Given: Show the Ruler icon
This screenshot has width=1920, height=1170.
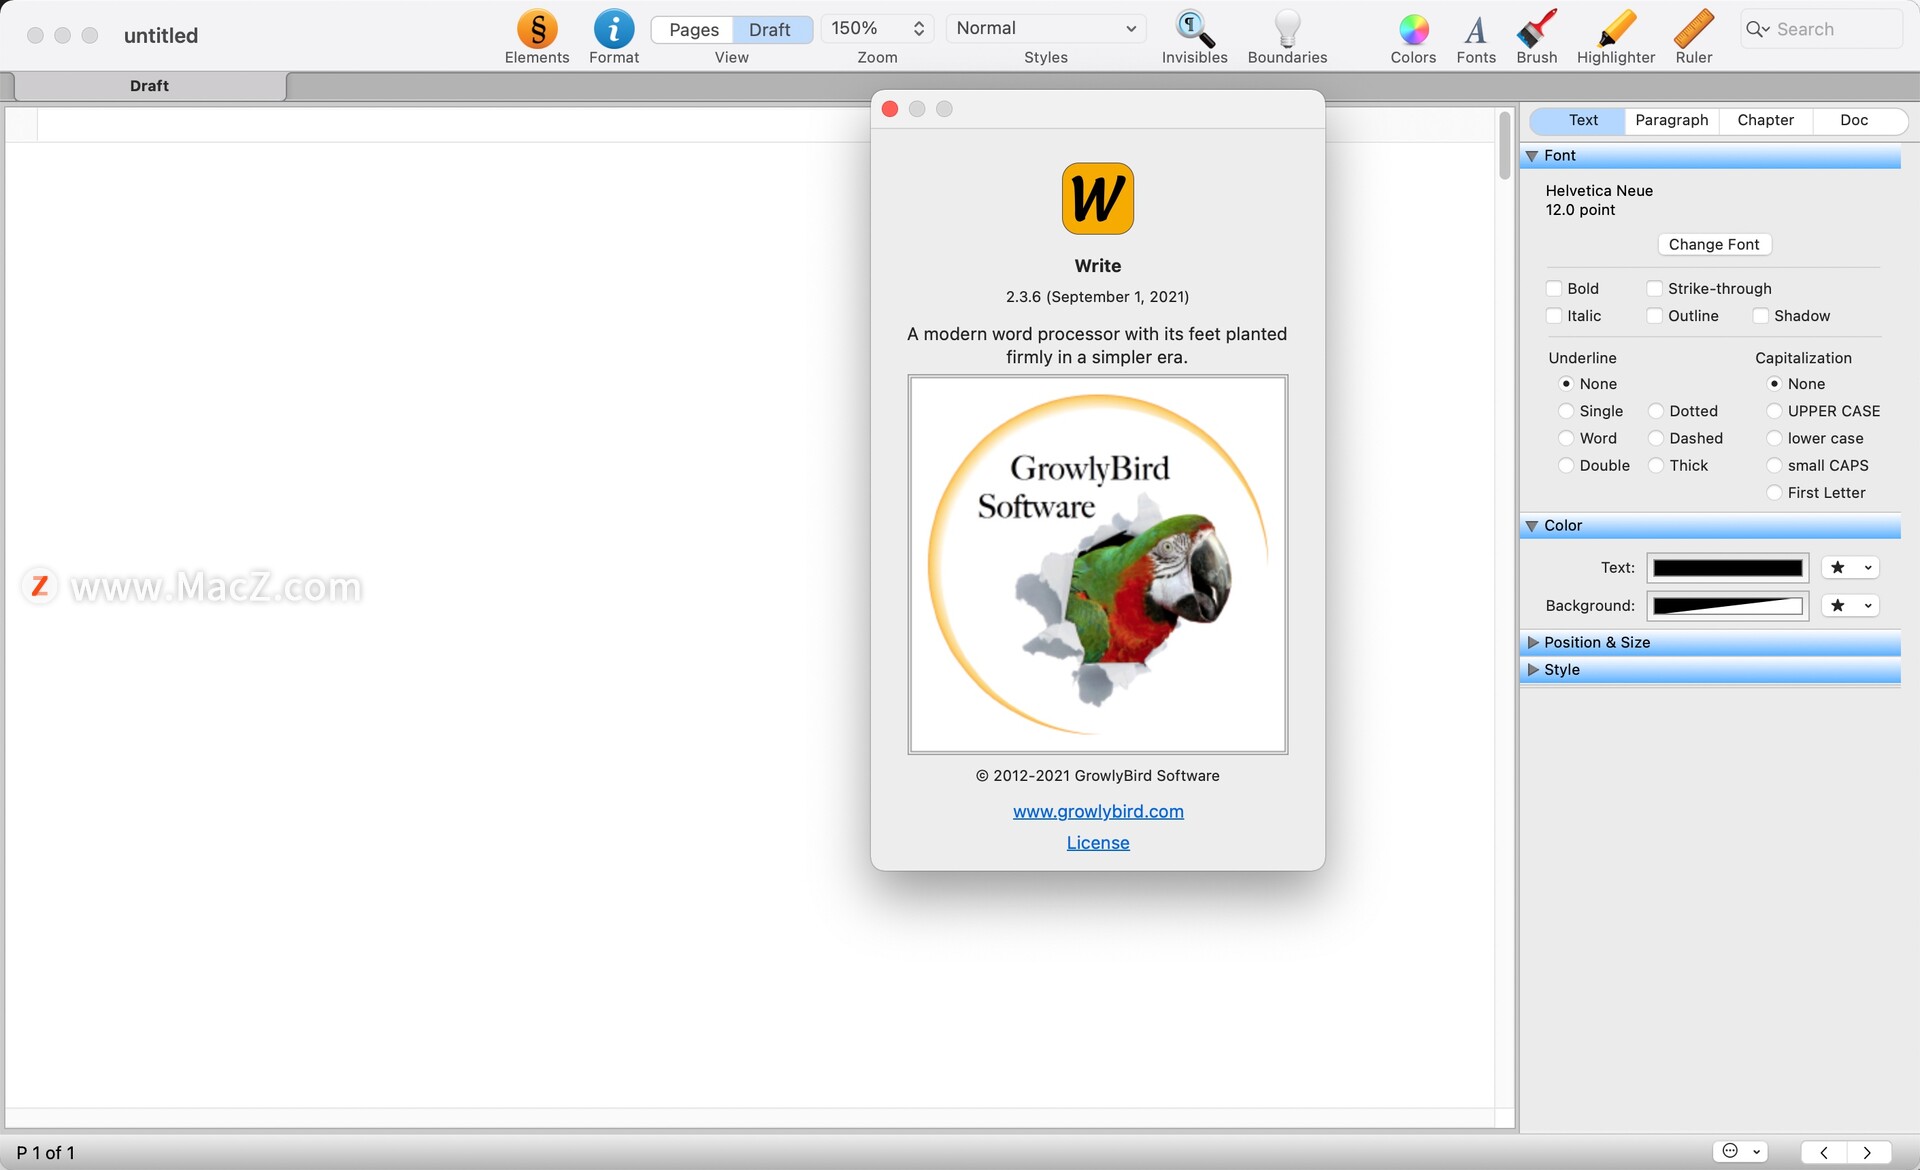Looking at the screenshot, I should pyautogui.click(x=1693, y=29).
